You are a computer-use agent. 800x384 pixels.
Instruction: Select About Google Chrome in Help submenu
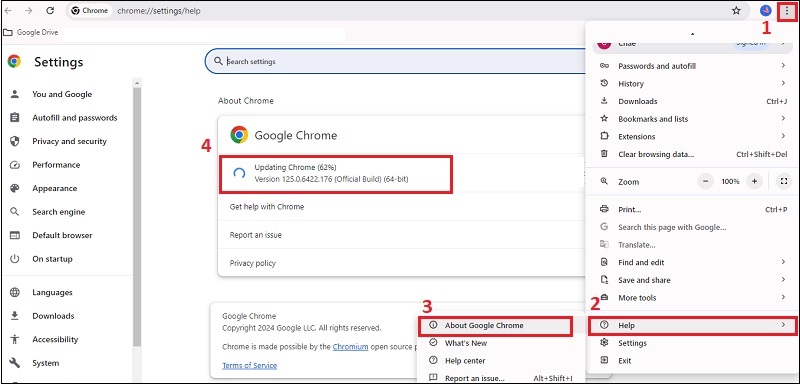click(x=495, y=325)
